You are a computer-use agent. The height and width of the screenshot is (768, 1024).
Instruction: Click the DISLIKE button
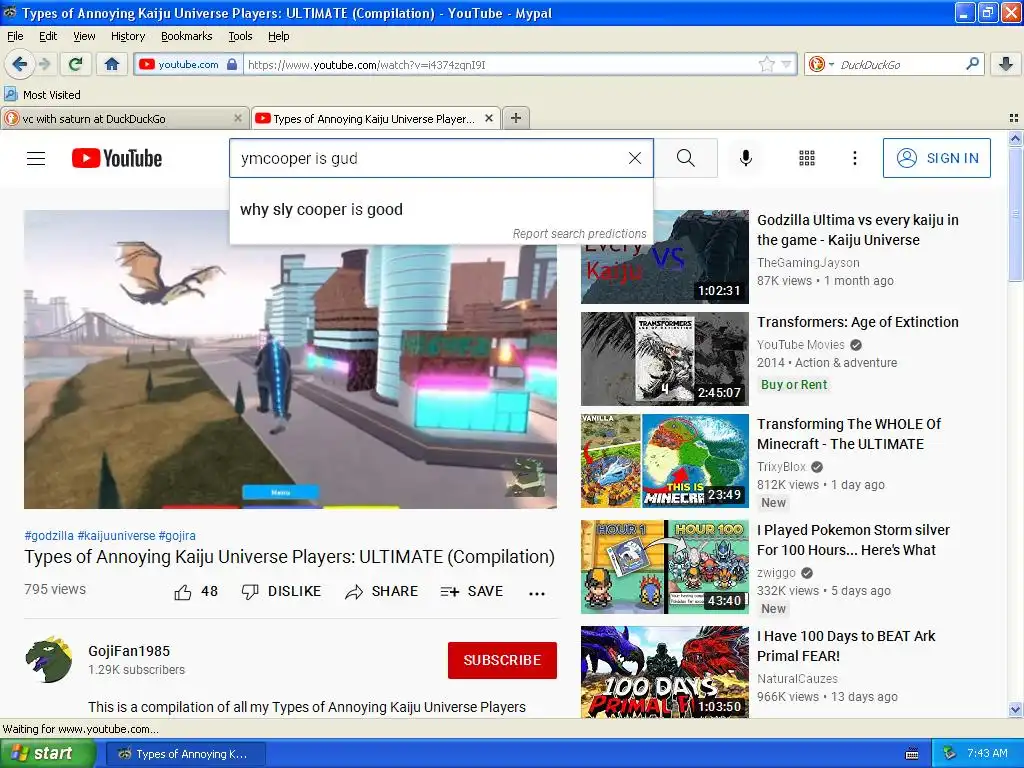(x=281, y=592)
